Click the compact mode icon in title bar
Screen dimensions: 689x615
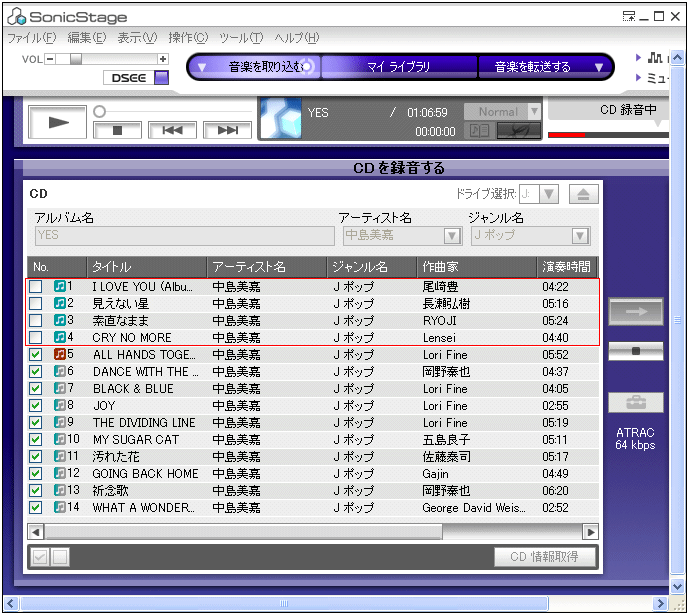pos(629,17)
